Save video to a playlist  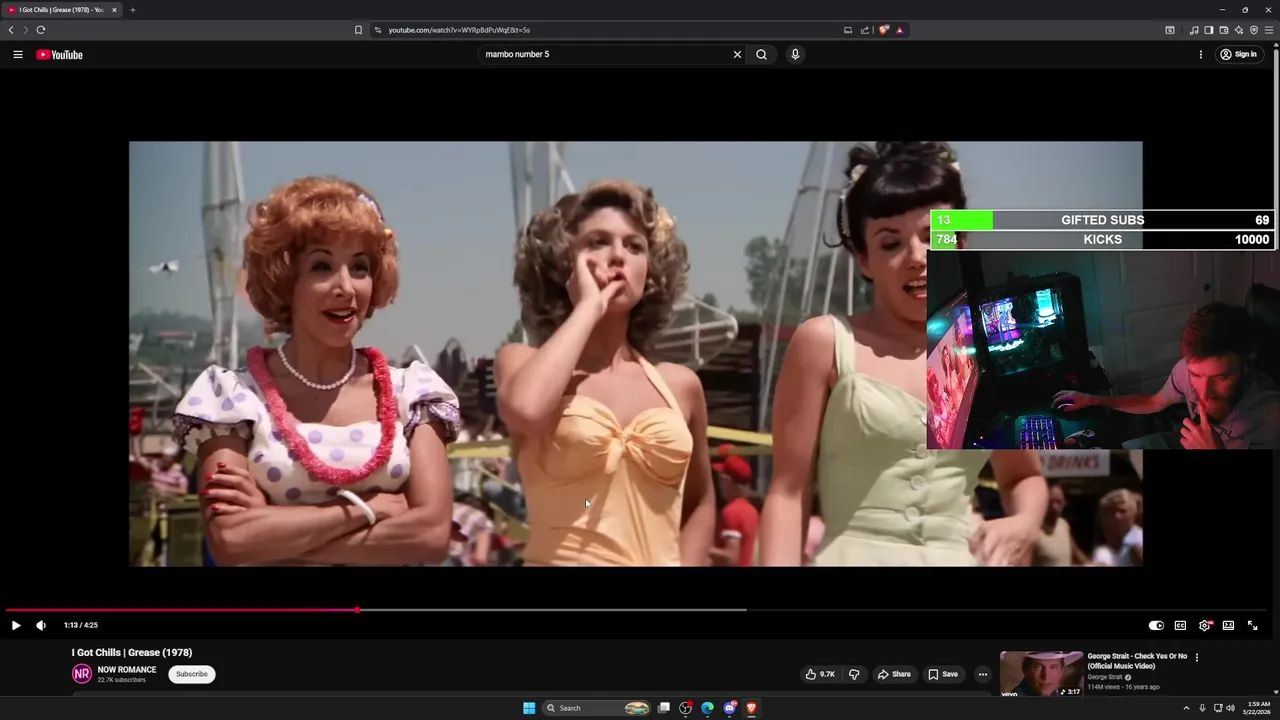[x=943, y=674]
